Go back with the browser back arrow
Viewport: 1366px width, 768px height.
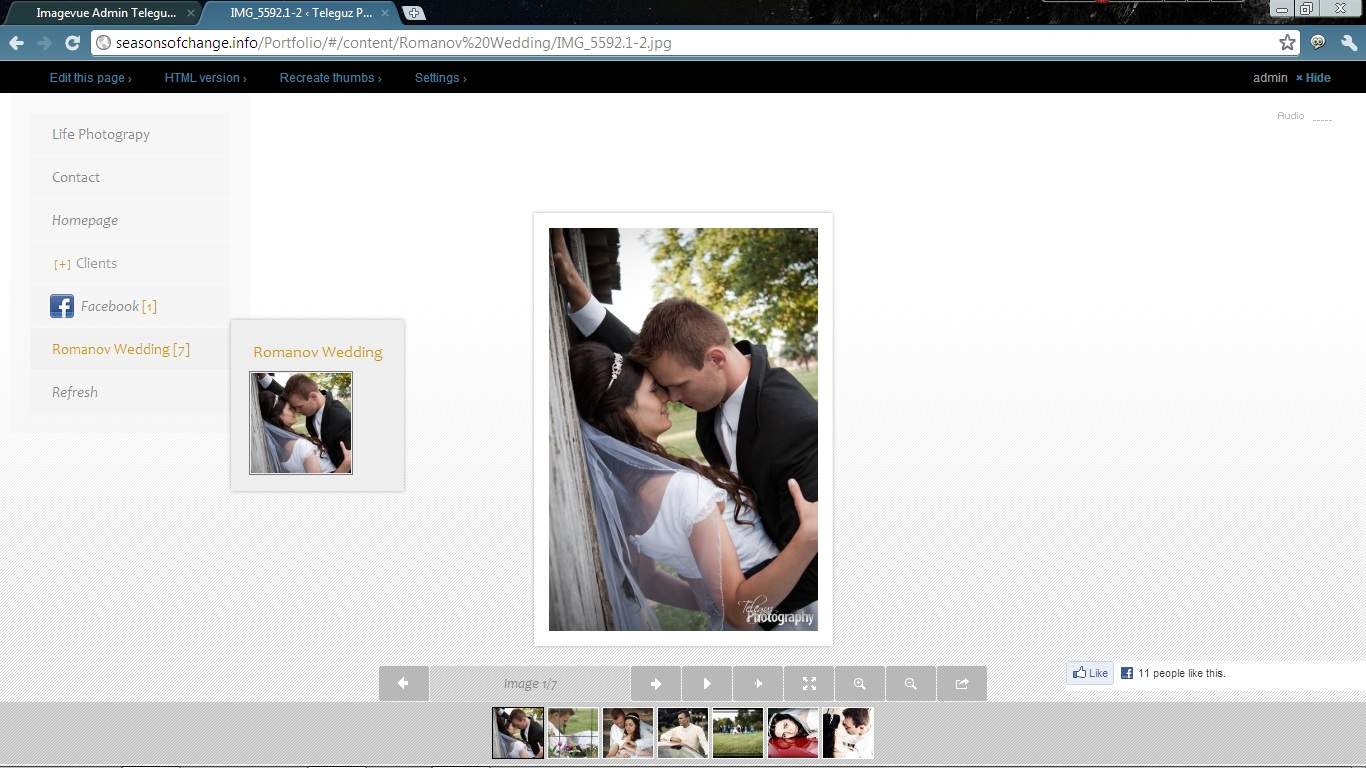point(16,43)
